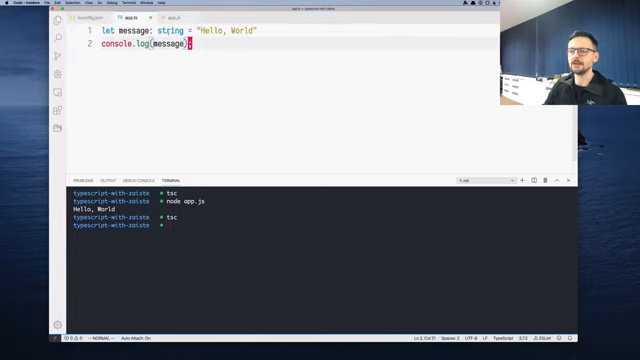The width and height of the screenshot is (640, 360).
Task: Click the Ln 2, Col 21 cursor position indicator
Action: tap(424, 338)
